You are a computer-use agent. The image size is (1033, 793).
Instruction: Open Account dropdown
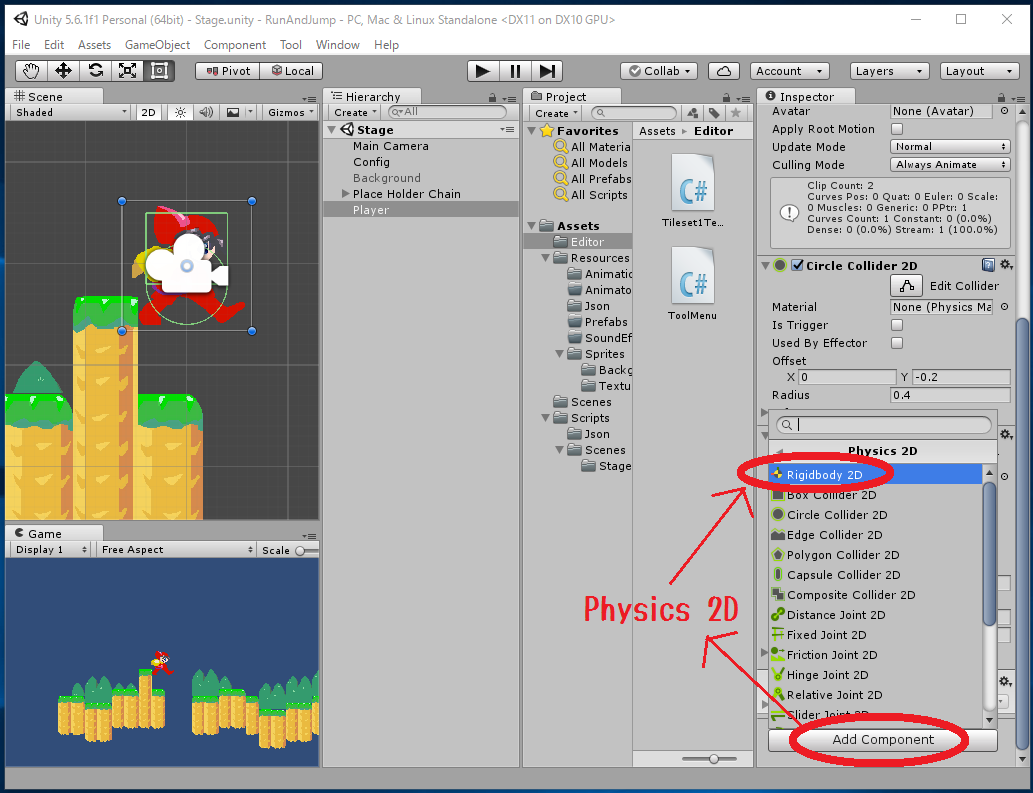click(x=789, y=70)
